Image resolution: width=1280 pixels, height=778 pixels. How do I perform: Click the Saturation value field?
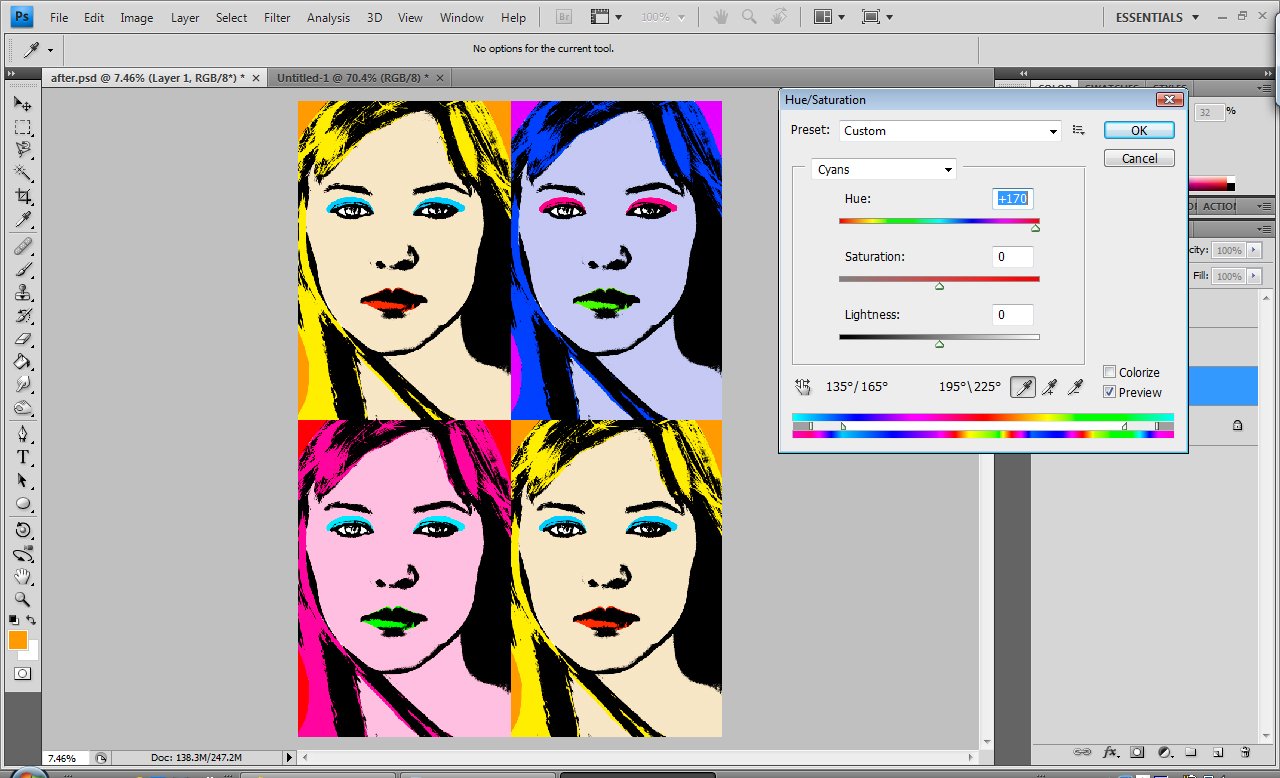[x=1012, y=257]
